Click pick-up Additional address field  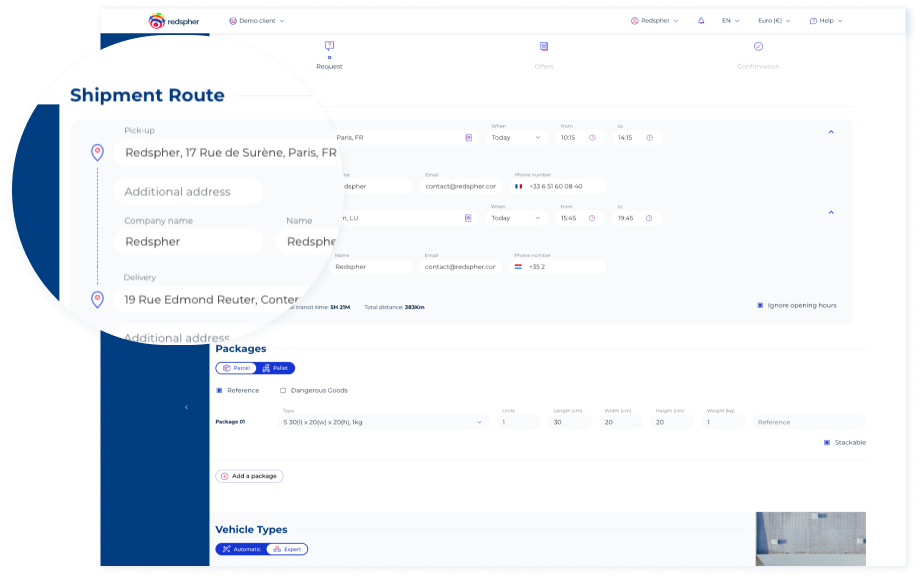click(188, 192)
